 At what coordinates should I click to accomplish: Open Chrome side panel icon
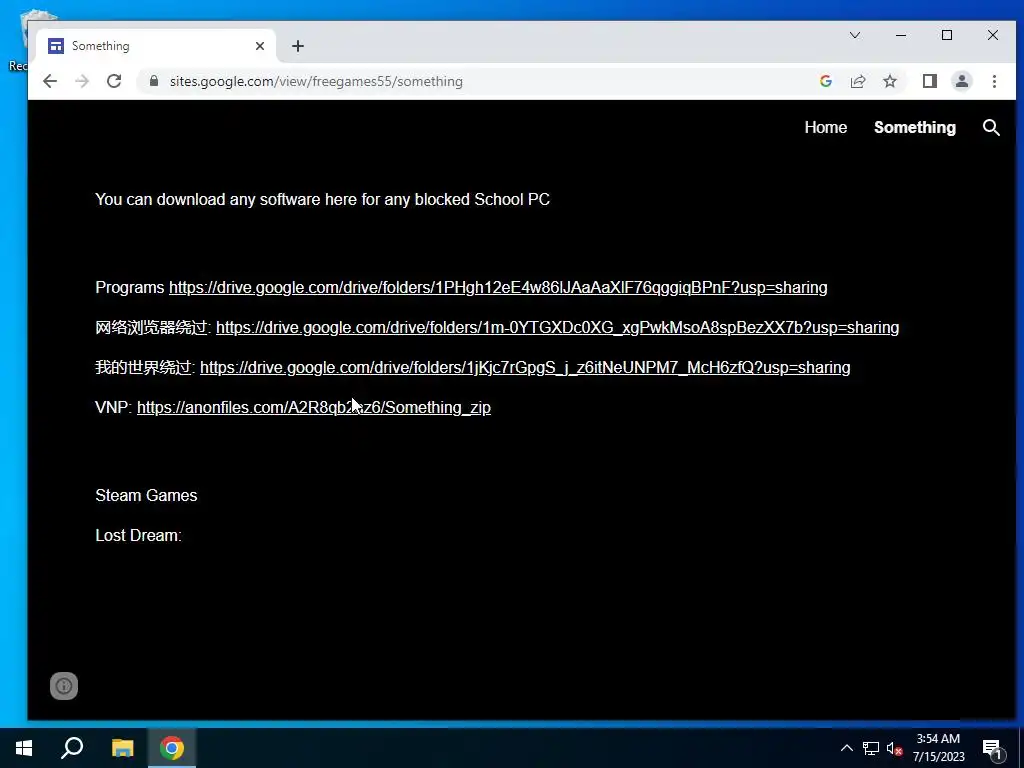929,81
